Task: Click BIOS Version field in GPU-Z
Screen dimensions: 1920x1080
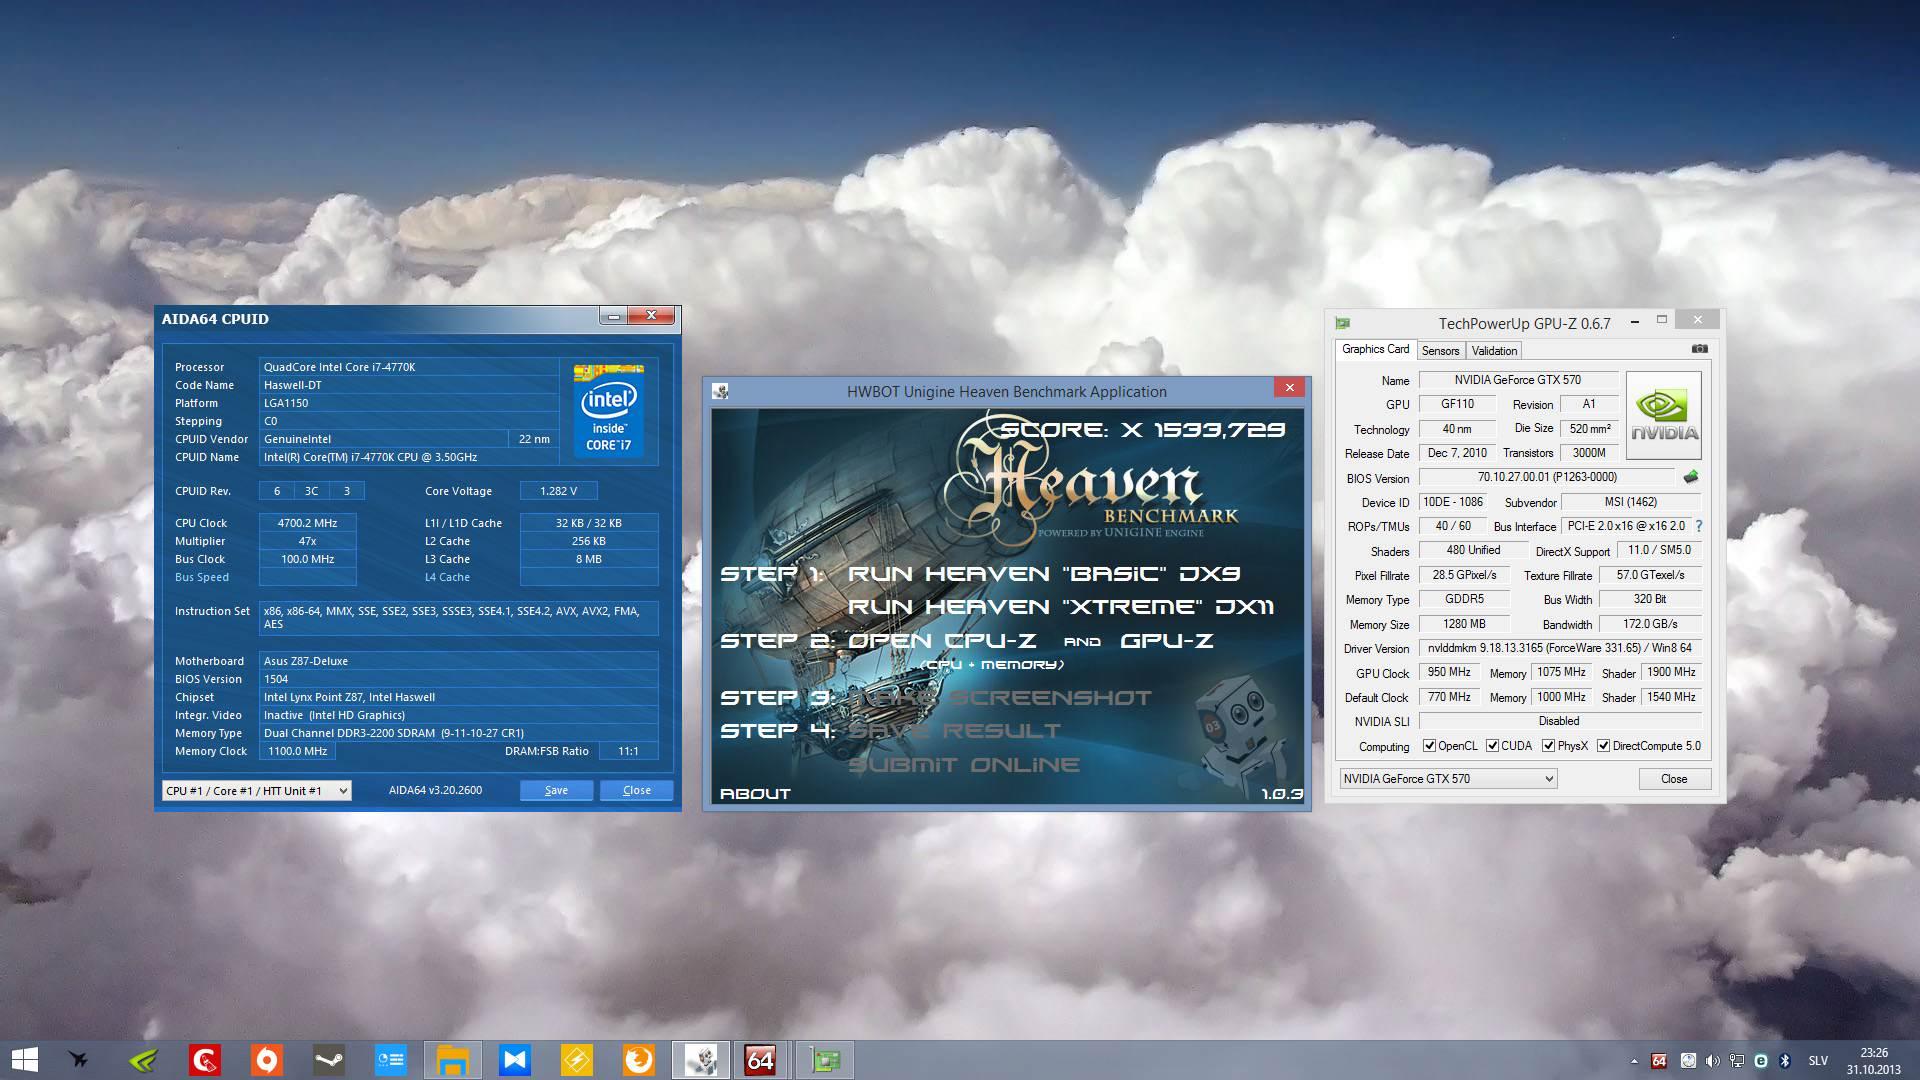Action: click(1546, 477)
